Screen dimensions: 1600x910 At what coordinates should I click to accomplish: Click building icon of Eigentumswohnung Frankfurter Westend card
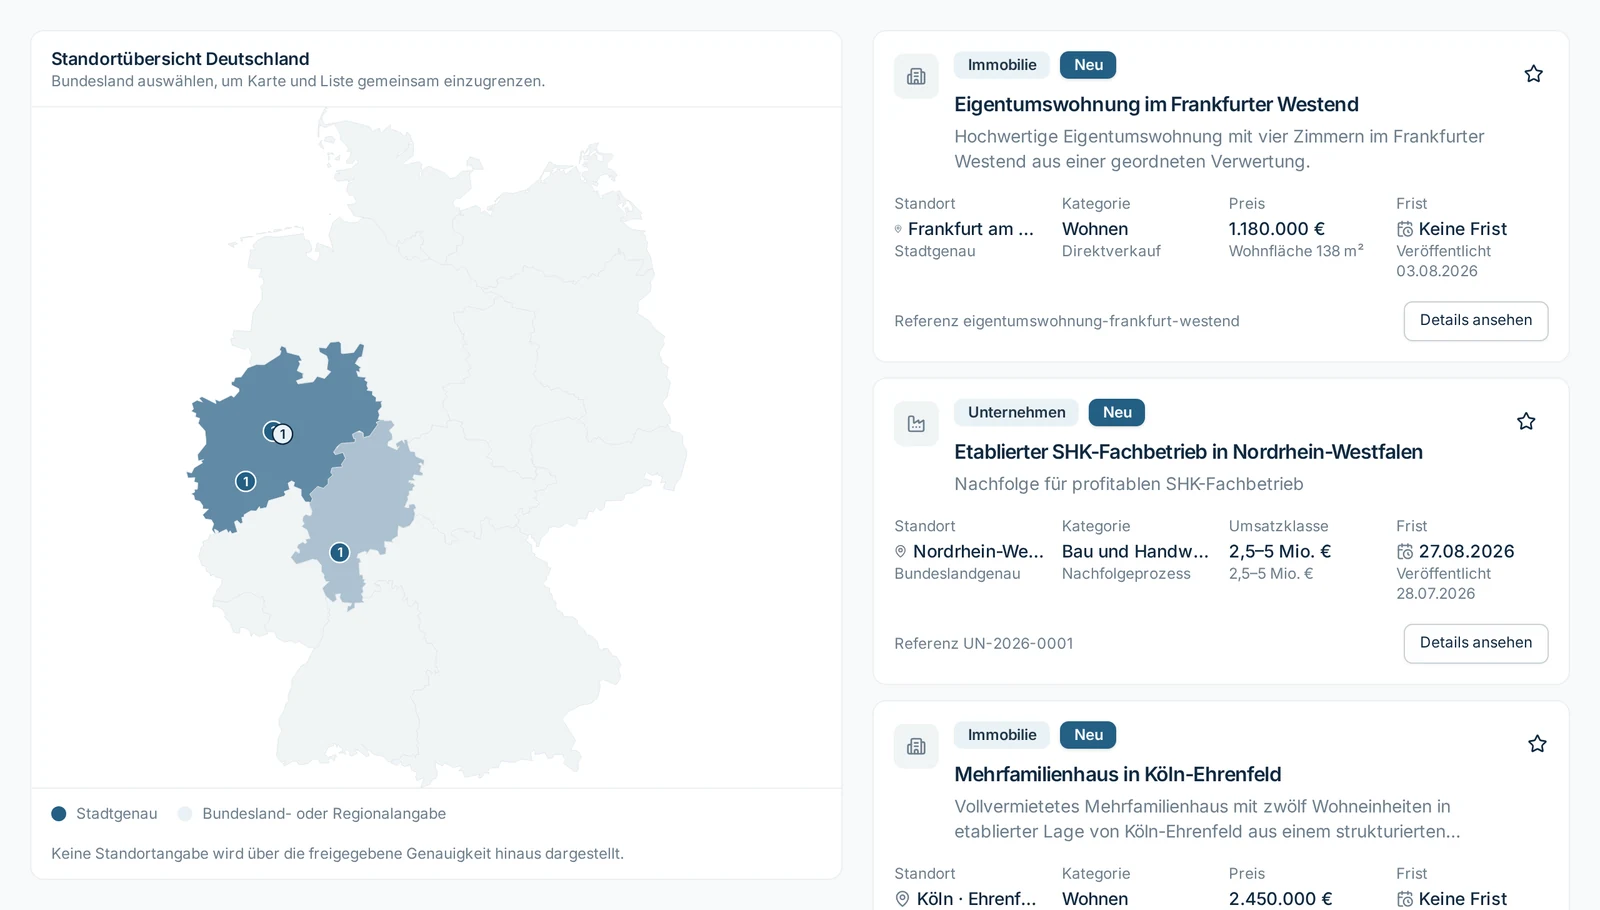pos(916,76)
